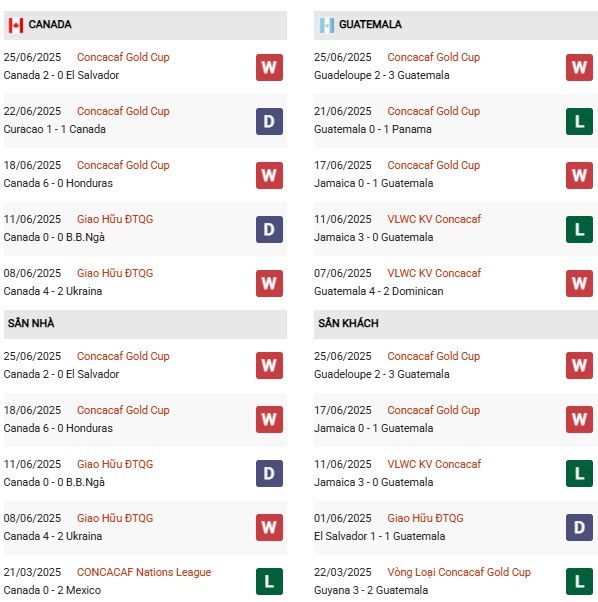This screenshot has height=602, width=598.
Task: Click L badge for Guyana 3-2 Guatemala
Action: pyautogui.click(x=579, y=581)
